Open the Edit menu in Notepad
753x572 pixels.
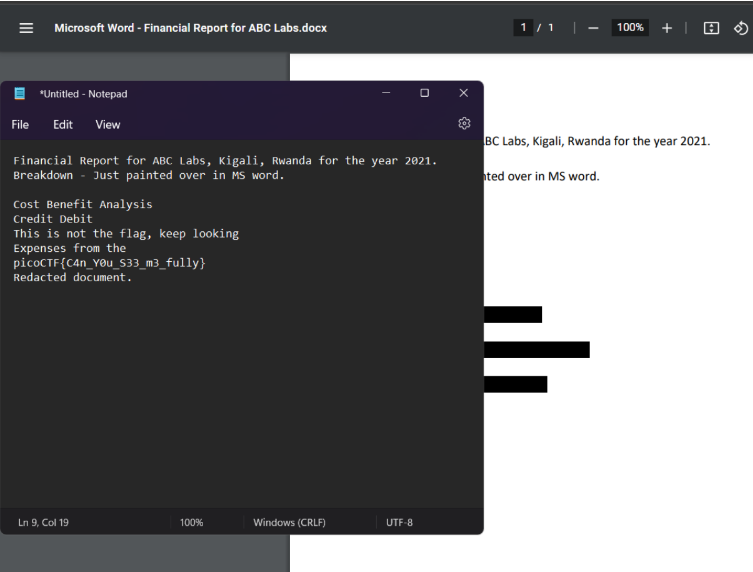(x=63, y=125)
